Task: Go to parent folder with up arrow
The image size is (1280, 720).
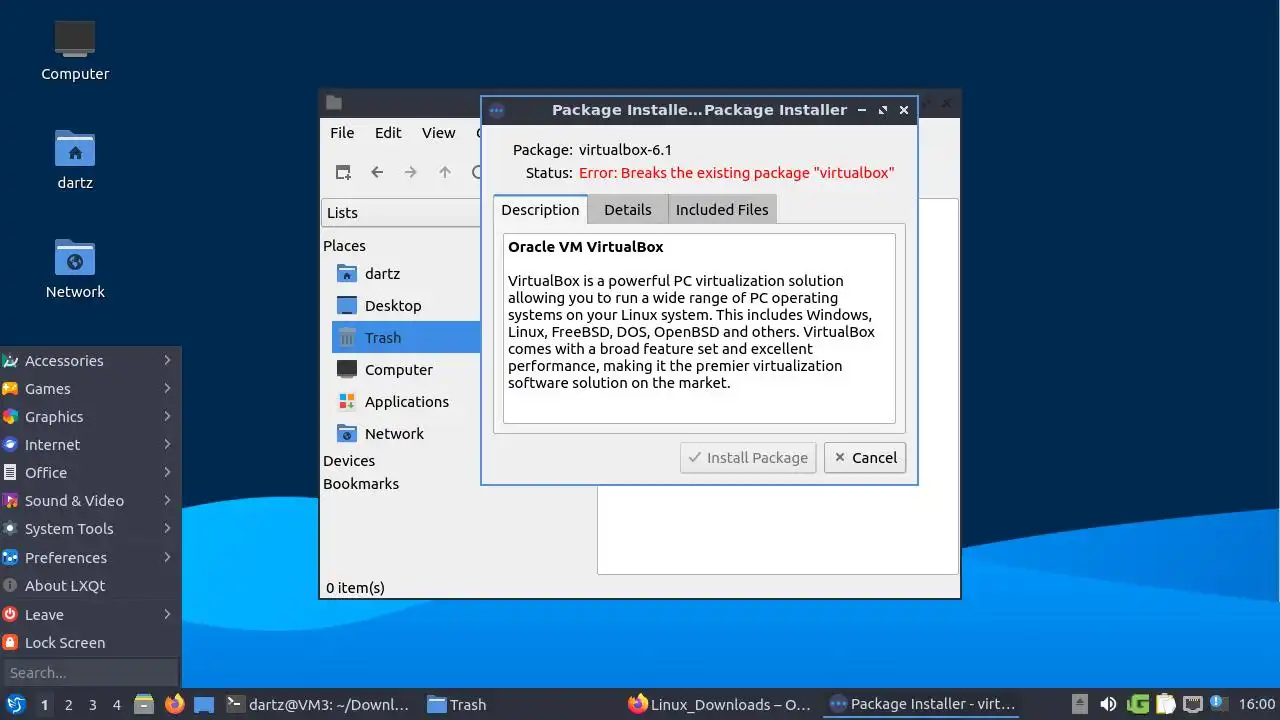Action: point(445,172)
